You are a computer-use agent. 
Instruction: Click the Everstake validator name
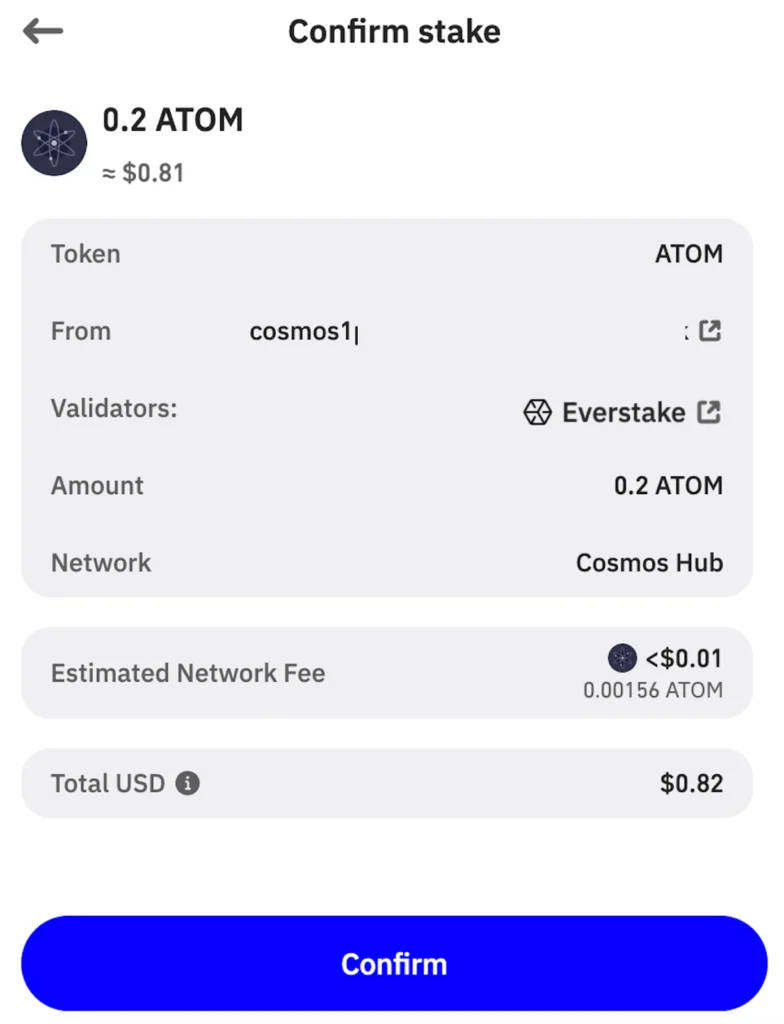[623, 412]
